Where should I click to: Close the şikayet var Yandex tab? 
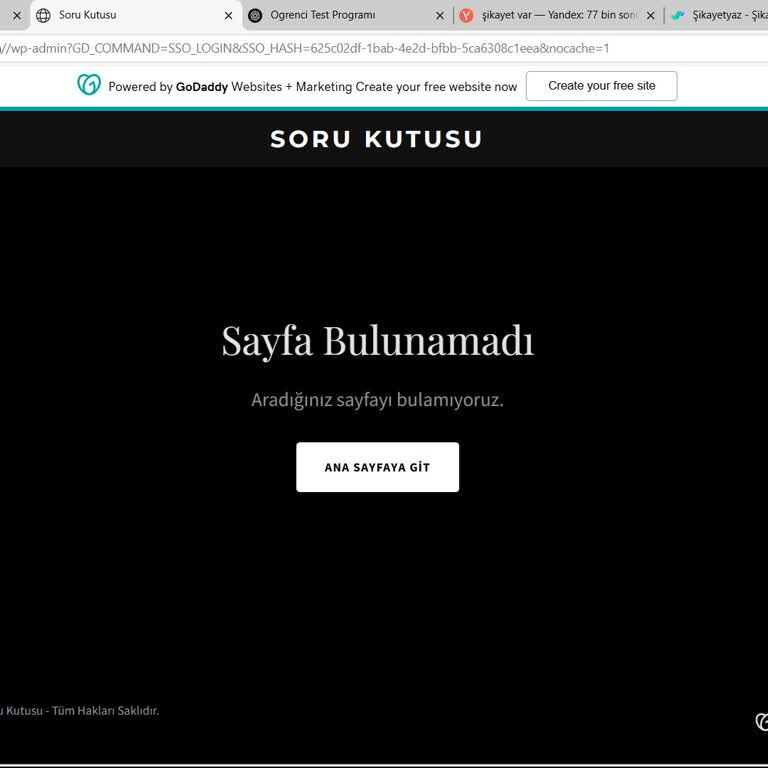(x=650, y=16)
